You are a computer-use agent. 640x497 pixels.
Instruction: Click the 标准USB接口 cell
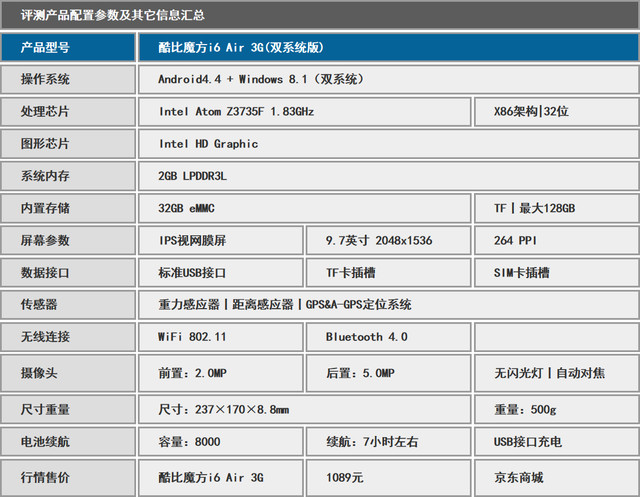pos(221,273)
